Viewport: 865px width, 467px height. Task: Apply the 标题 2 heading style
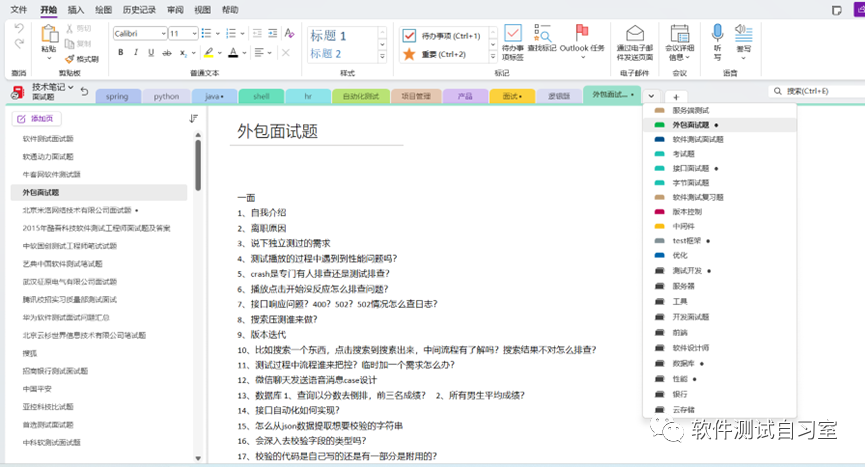325,53
